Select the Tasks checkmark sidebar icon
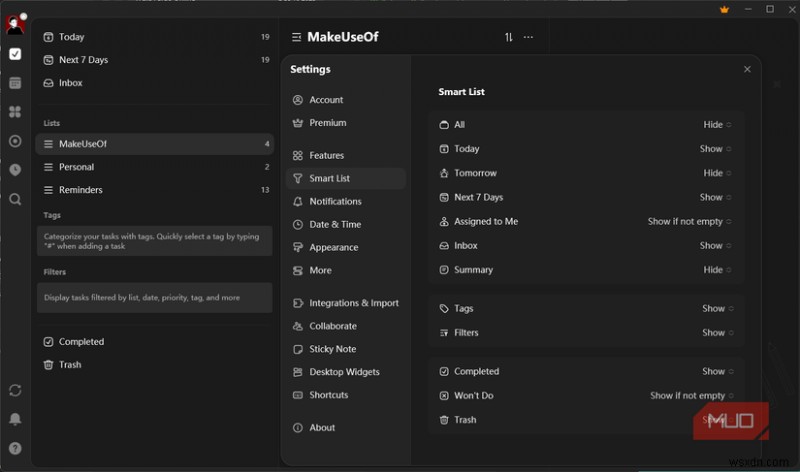Viewport: 800px width, 472px height. click(x=15, y=54)
